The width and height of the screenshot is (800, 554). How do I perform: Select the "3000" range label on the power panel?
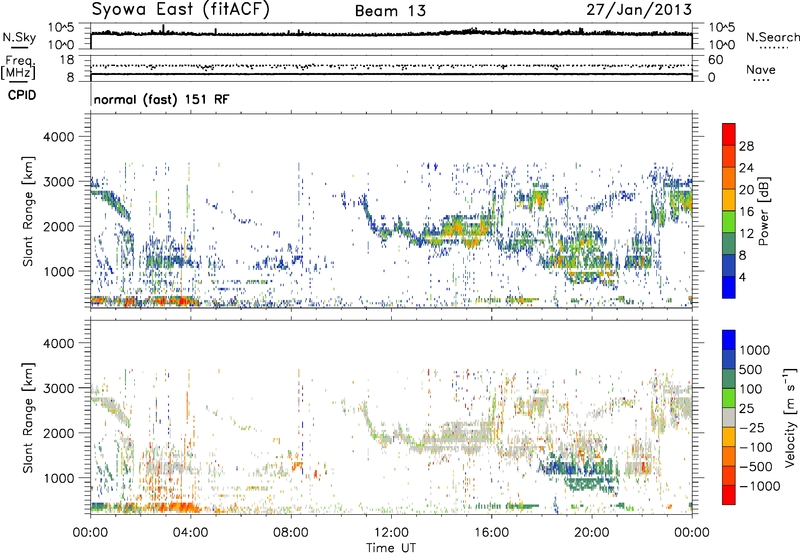[58, 182]
